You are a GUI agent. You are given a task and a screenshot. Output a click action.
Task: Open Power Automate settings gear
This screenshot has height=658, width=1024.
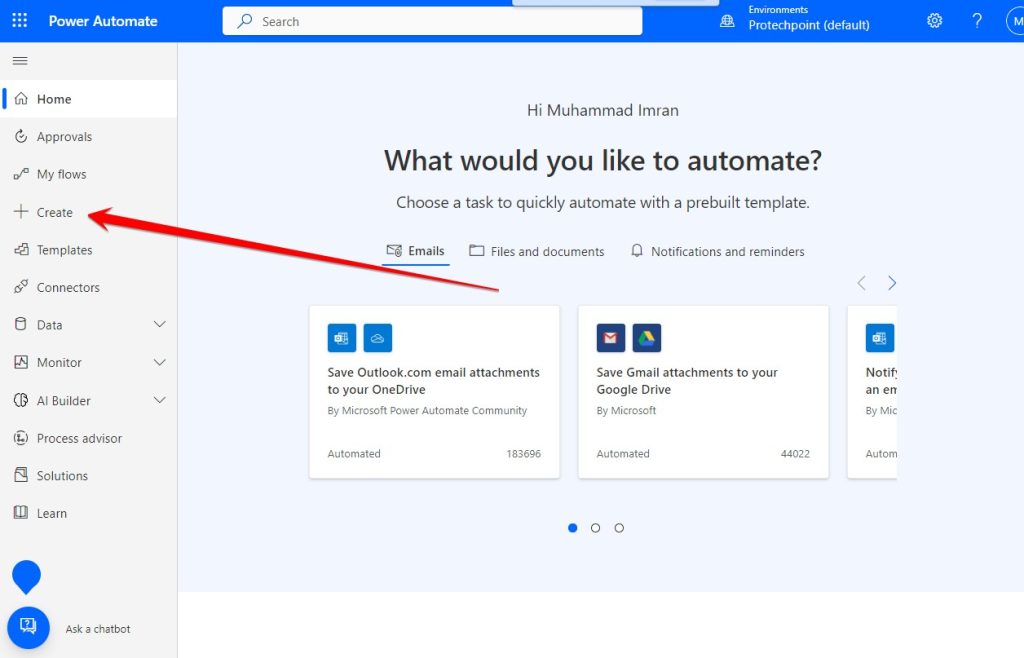[934, 20]
